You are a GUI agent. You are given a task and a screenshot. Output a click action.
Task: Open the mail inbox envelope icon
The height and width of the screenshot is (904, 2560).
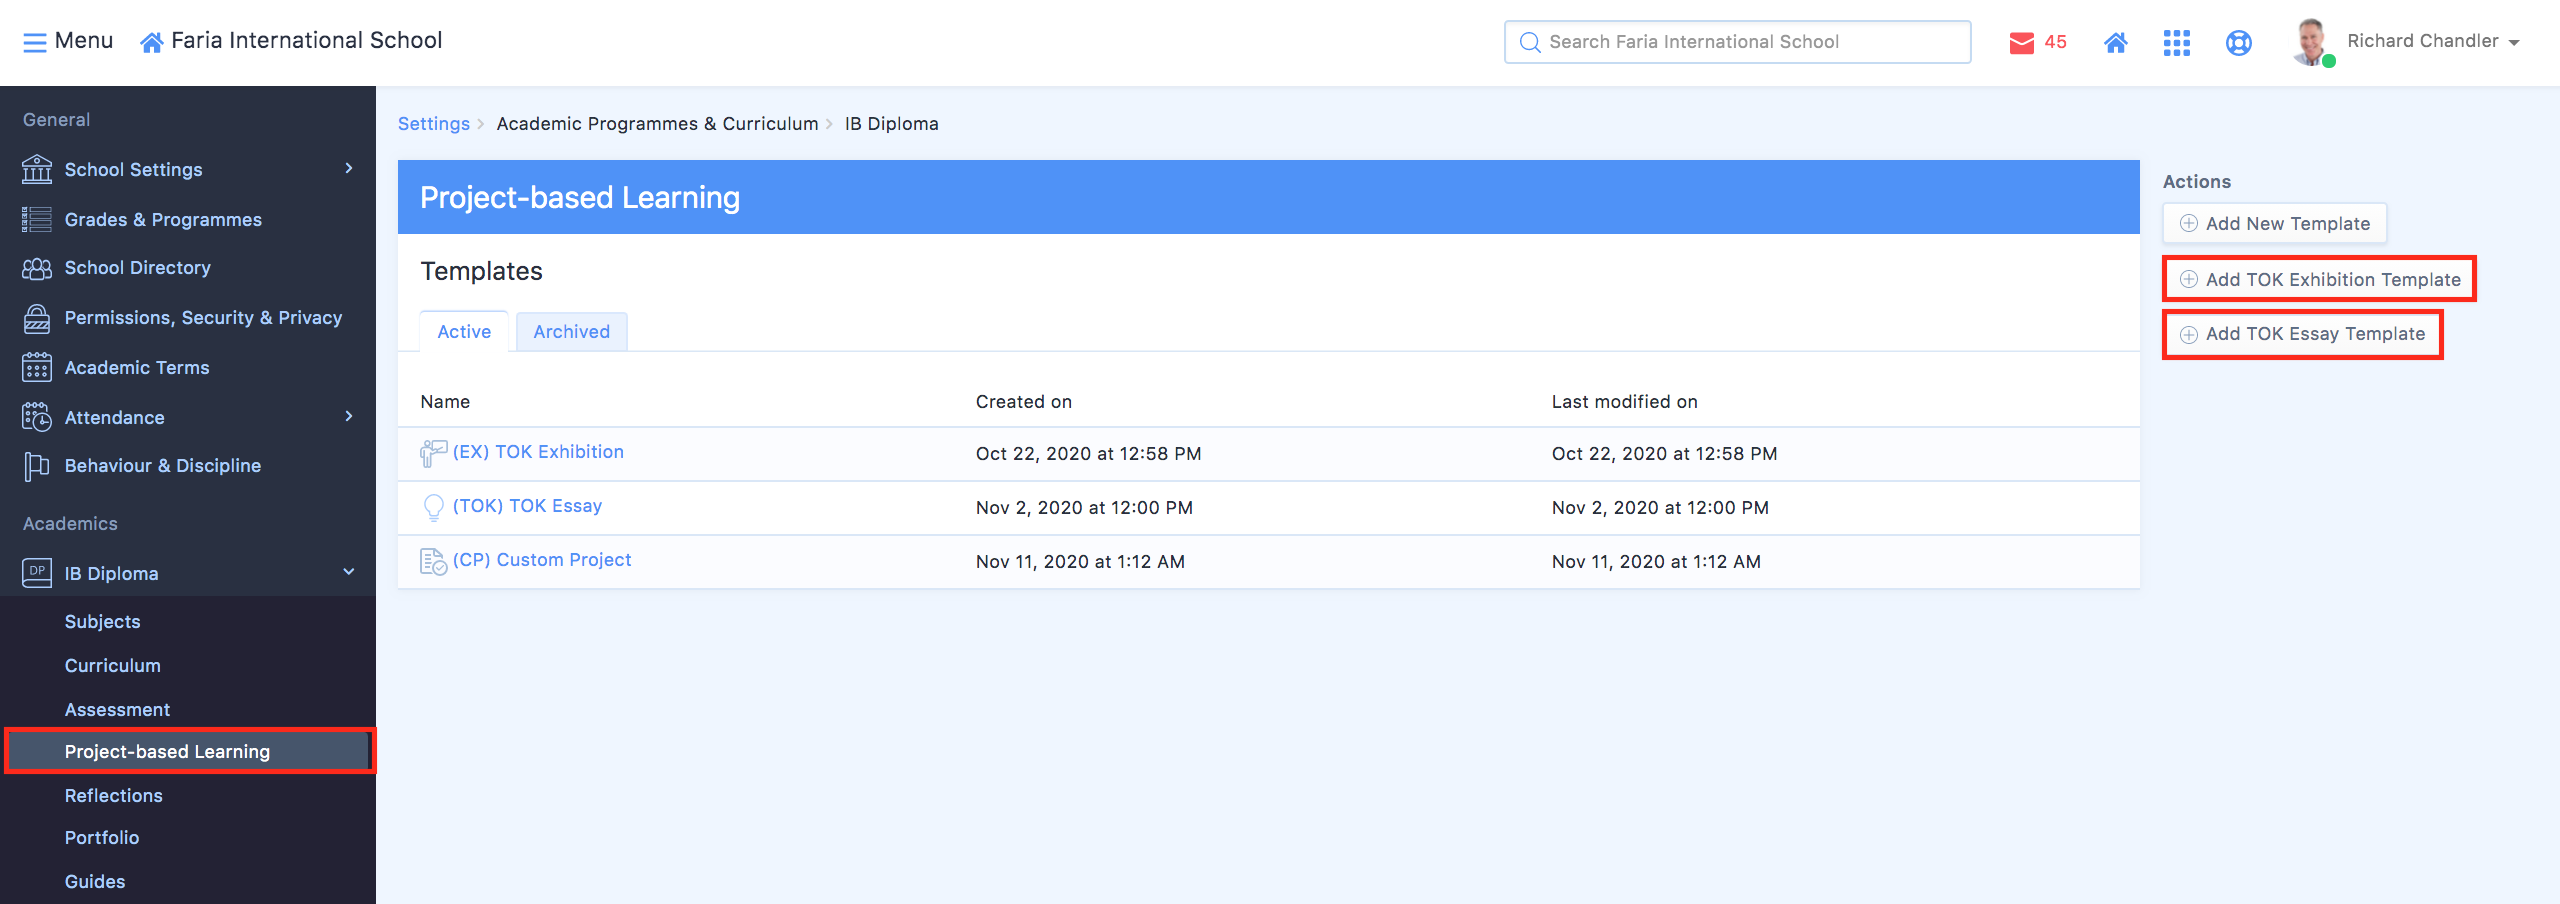point(2021,42)
